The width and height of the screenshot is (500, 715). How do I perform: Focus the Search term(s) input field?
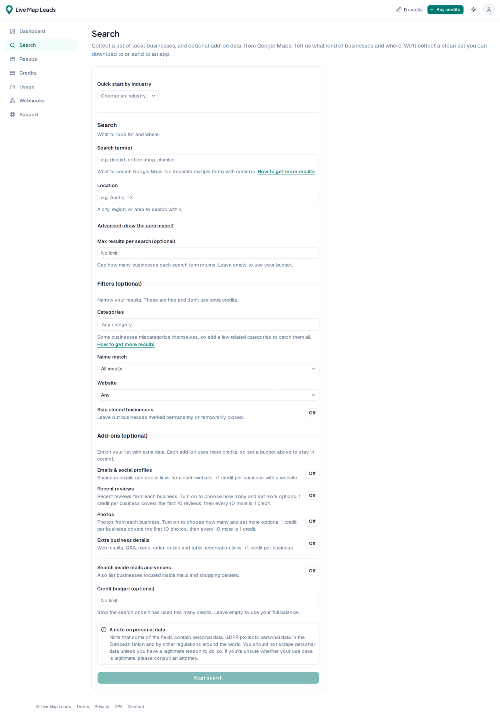(208, 160)
